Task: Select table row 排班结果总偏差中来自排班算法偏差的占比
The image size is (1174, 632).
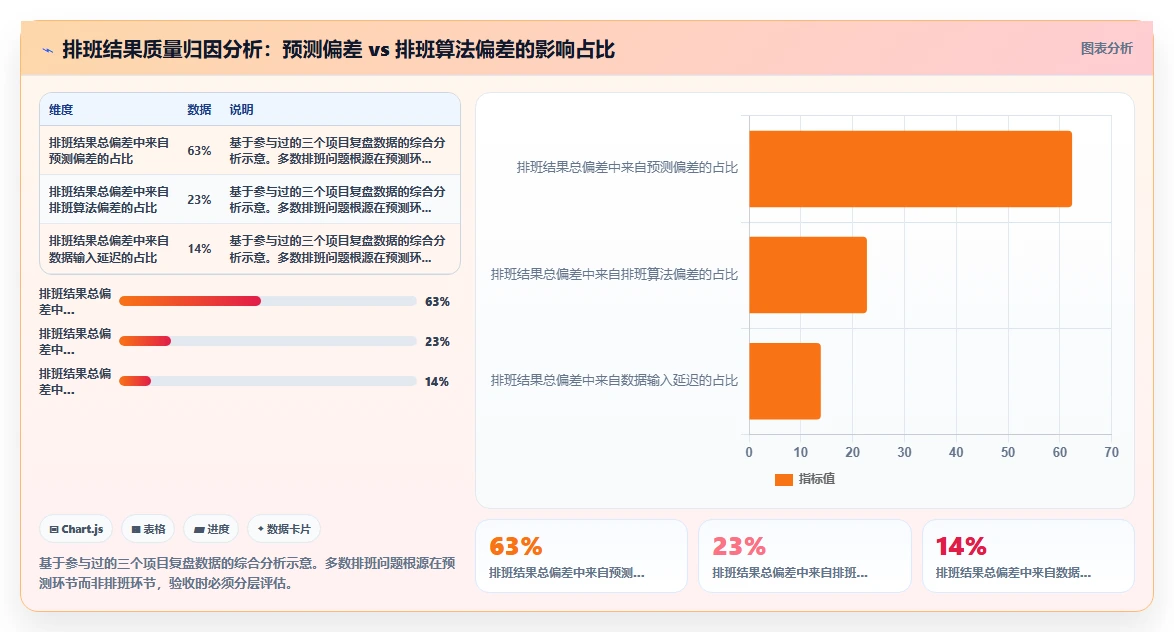Action: (250, 199)
